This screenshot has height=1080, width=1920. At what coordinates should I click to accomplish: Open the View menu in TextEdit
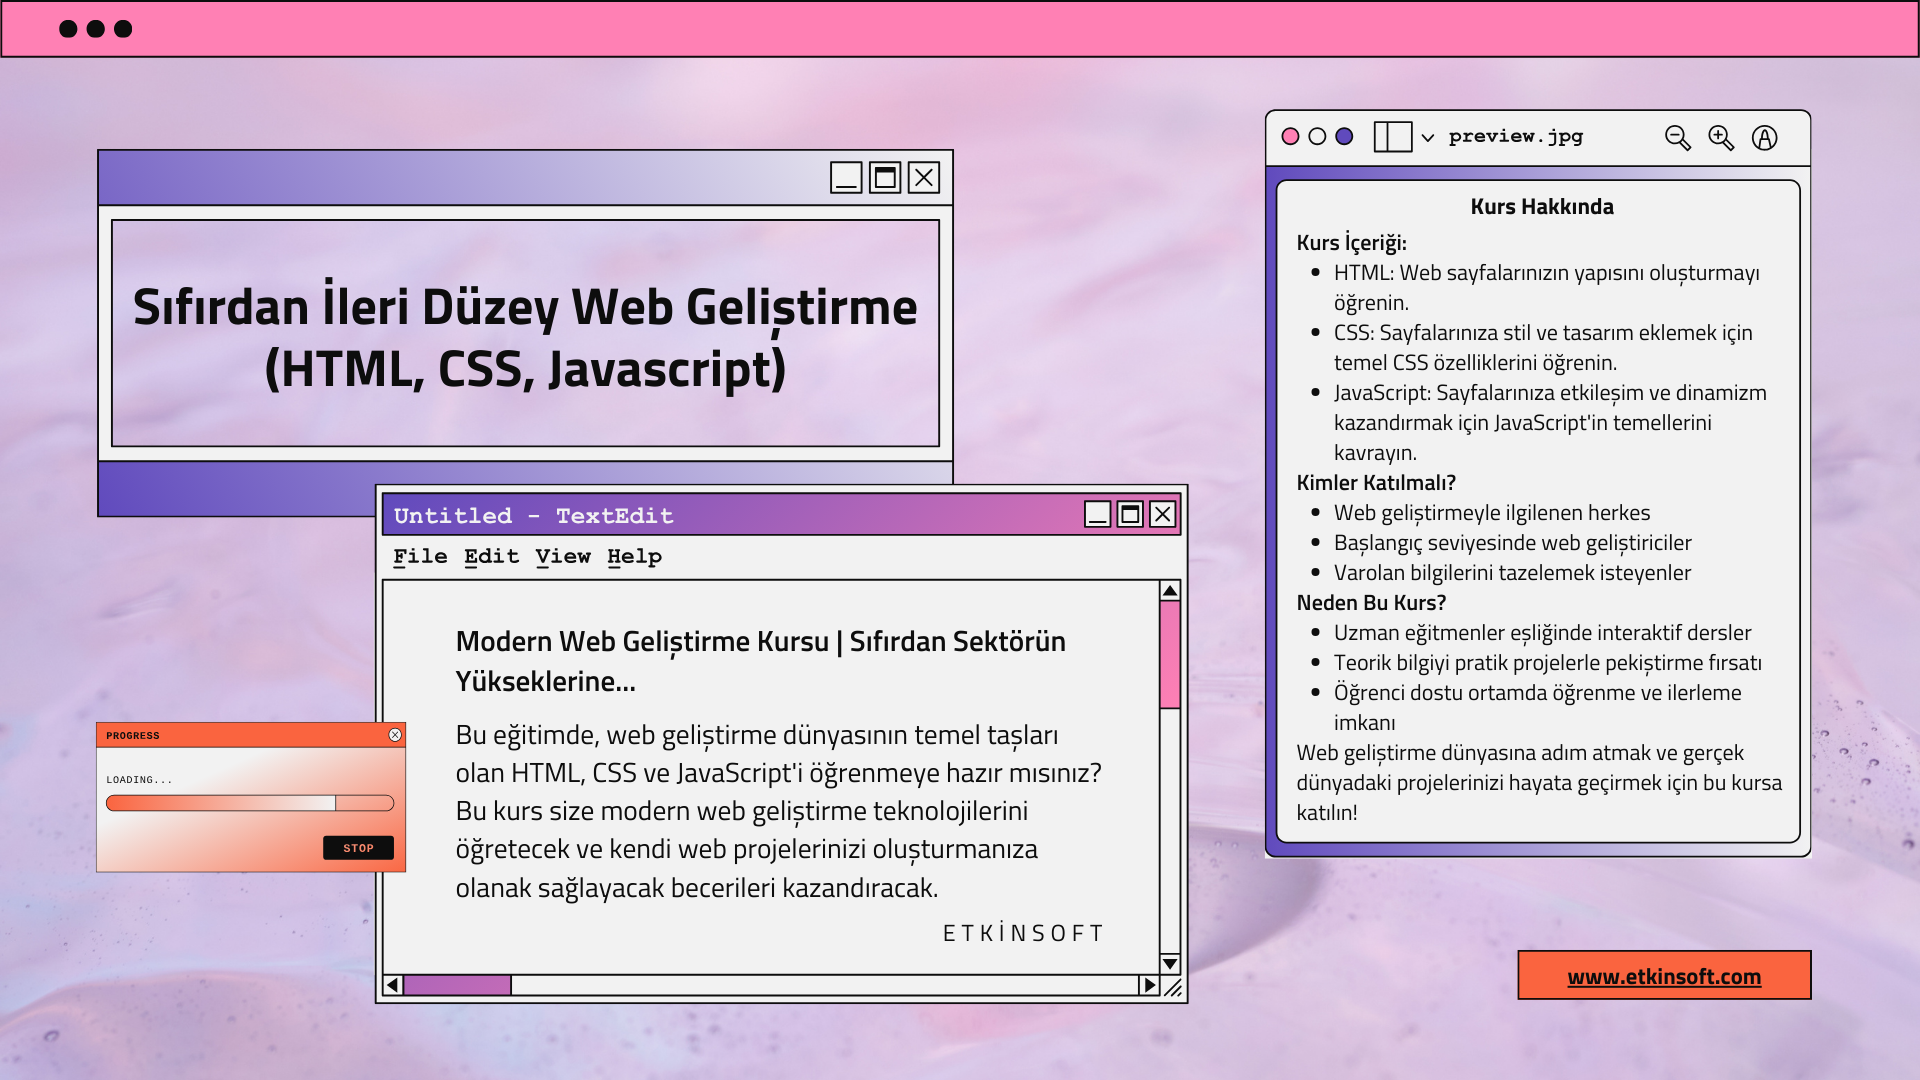563,557
